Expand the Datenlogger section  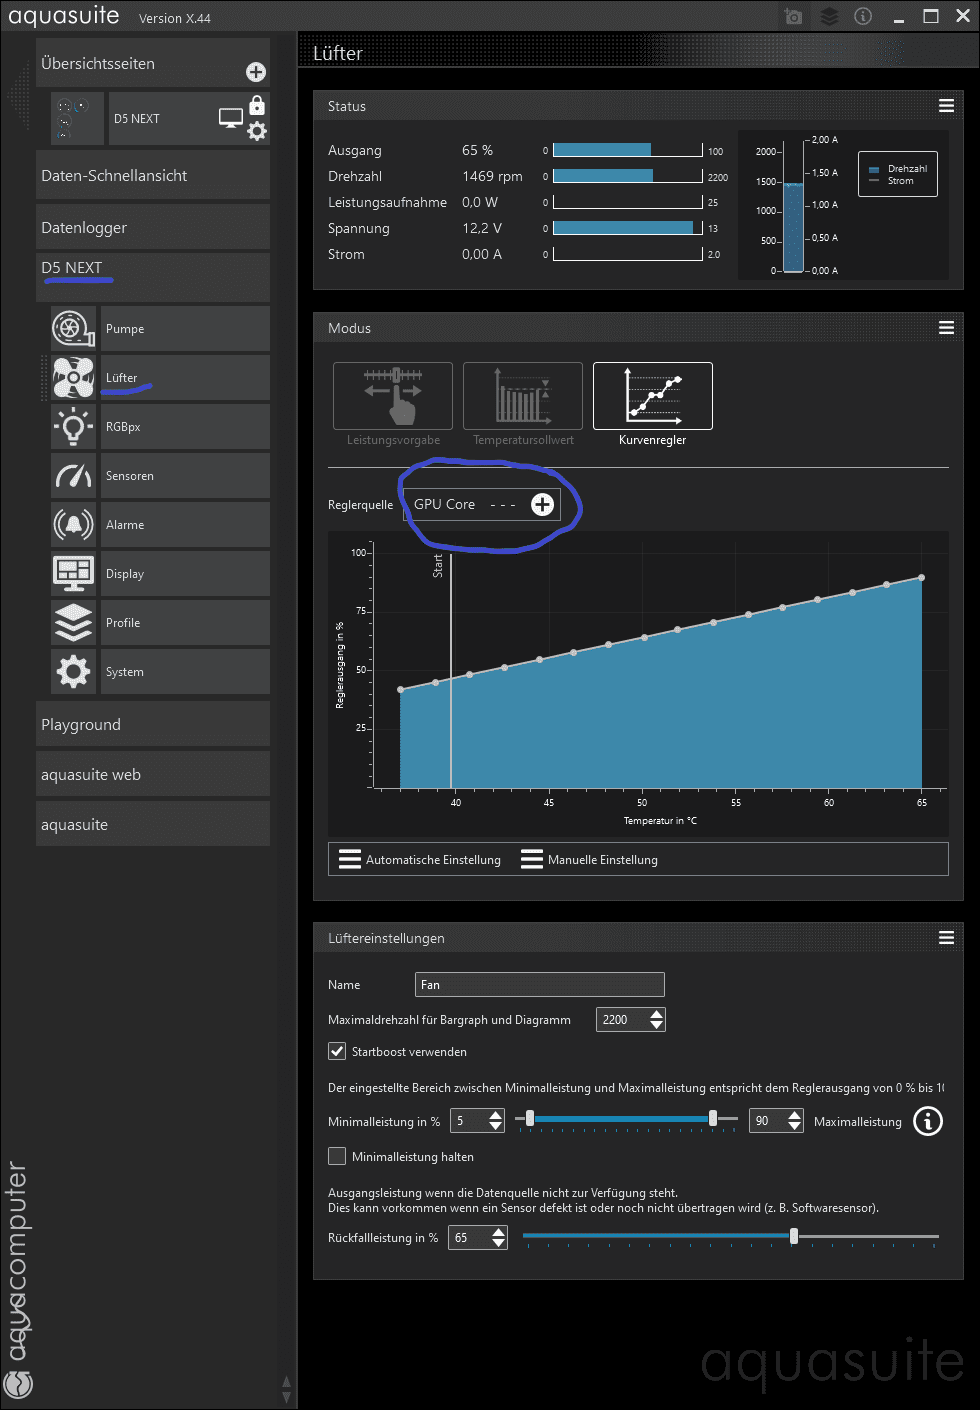click(153, 227)
